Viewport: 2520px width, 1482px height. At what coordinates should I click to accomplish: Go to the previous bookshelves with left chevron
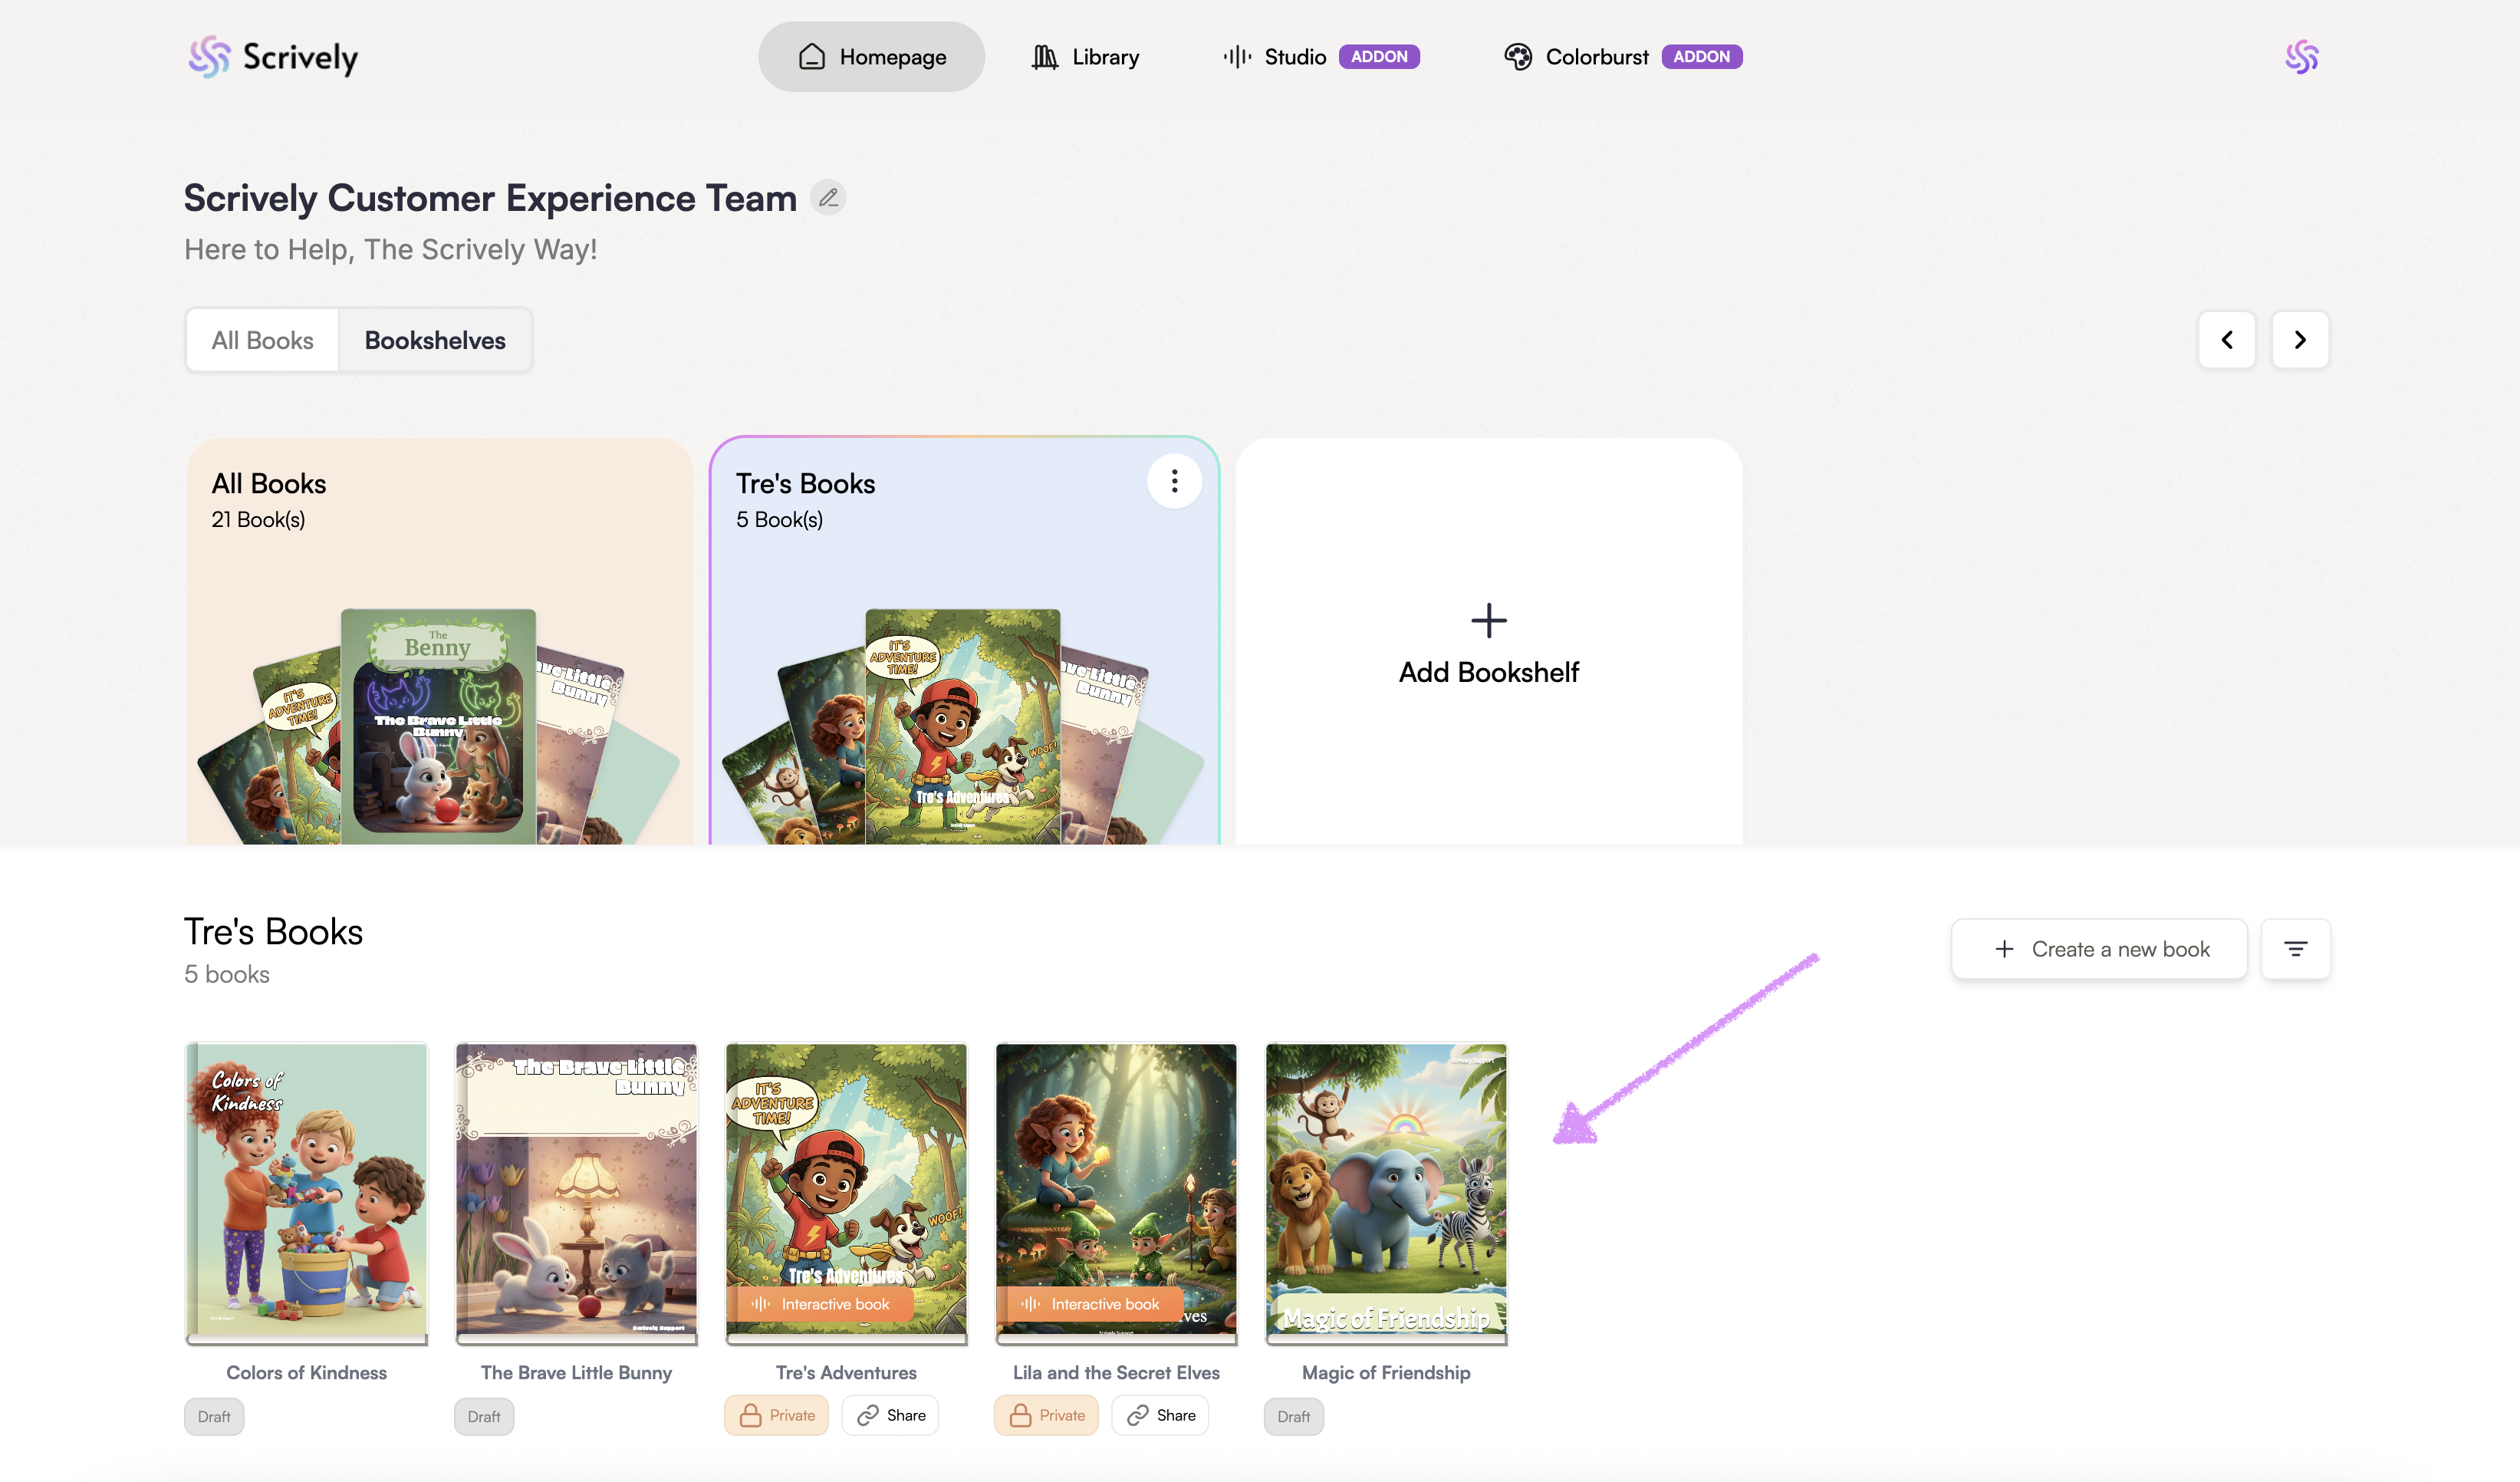2226,340
